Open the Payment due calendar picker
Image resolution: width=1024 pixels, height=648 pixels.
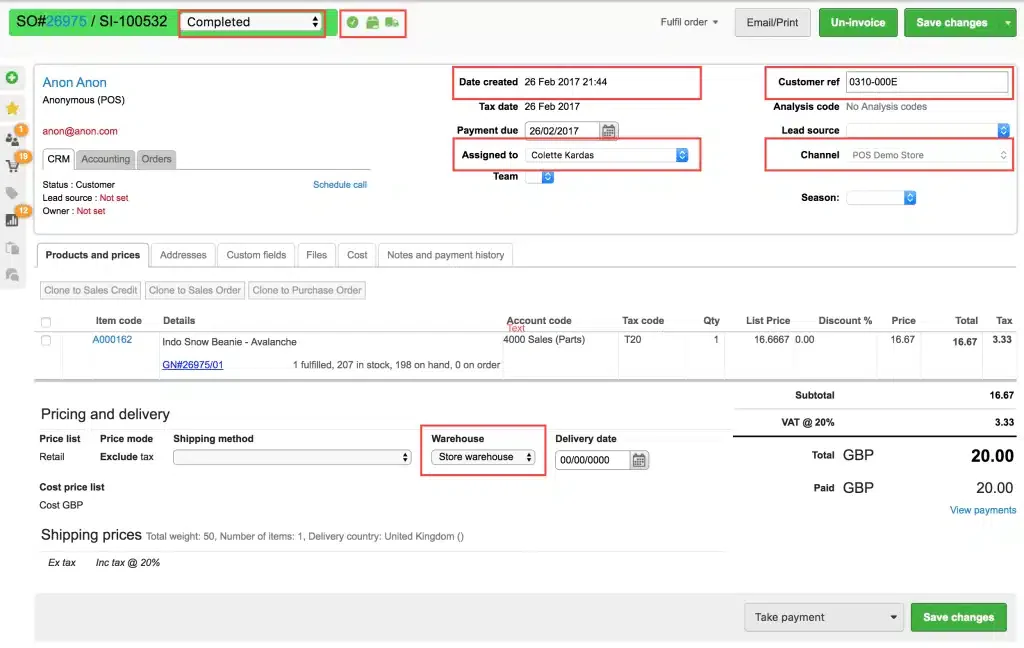(x=609, y=131)
